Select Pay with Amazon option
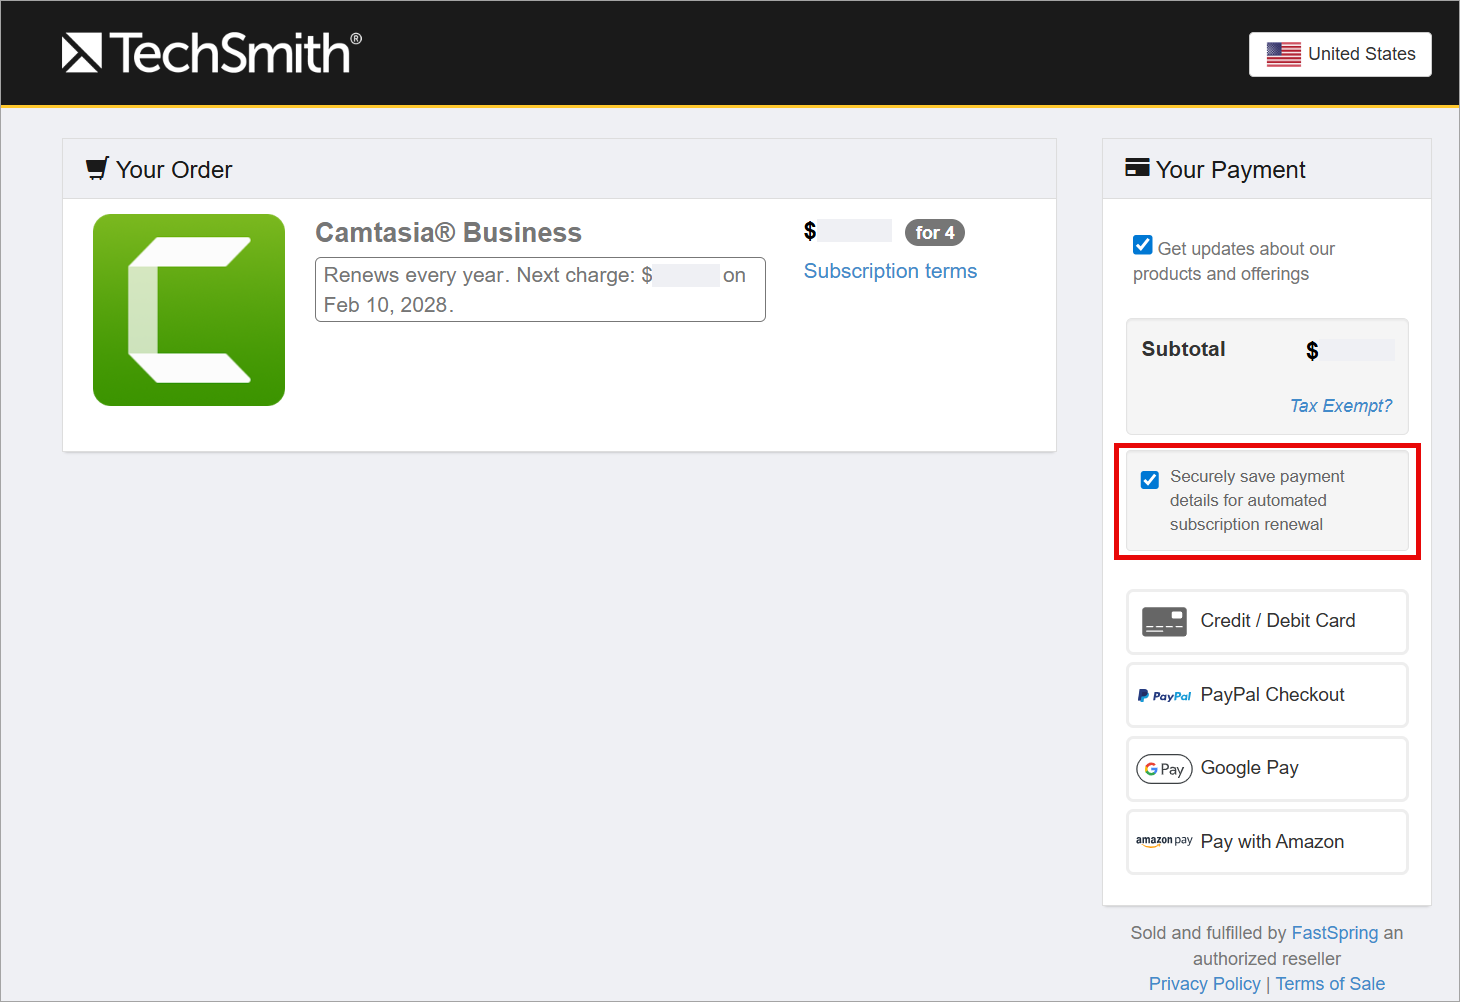The image size is (1460, 1002). tap(1267, 842)
